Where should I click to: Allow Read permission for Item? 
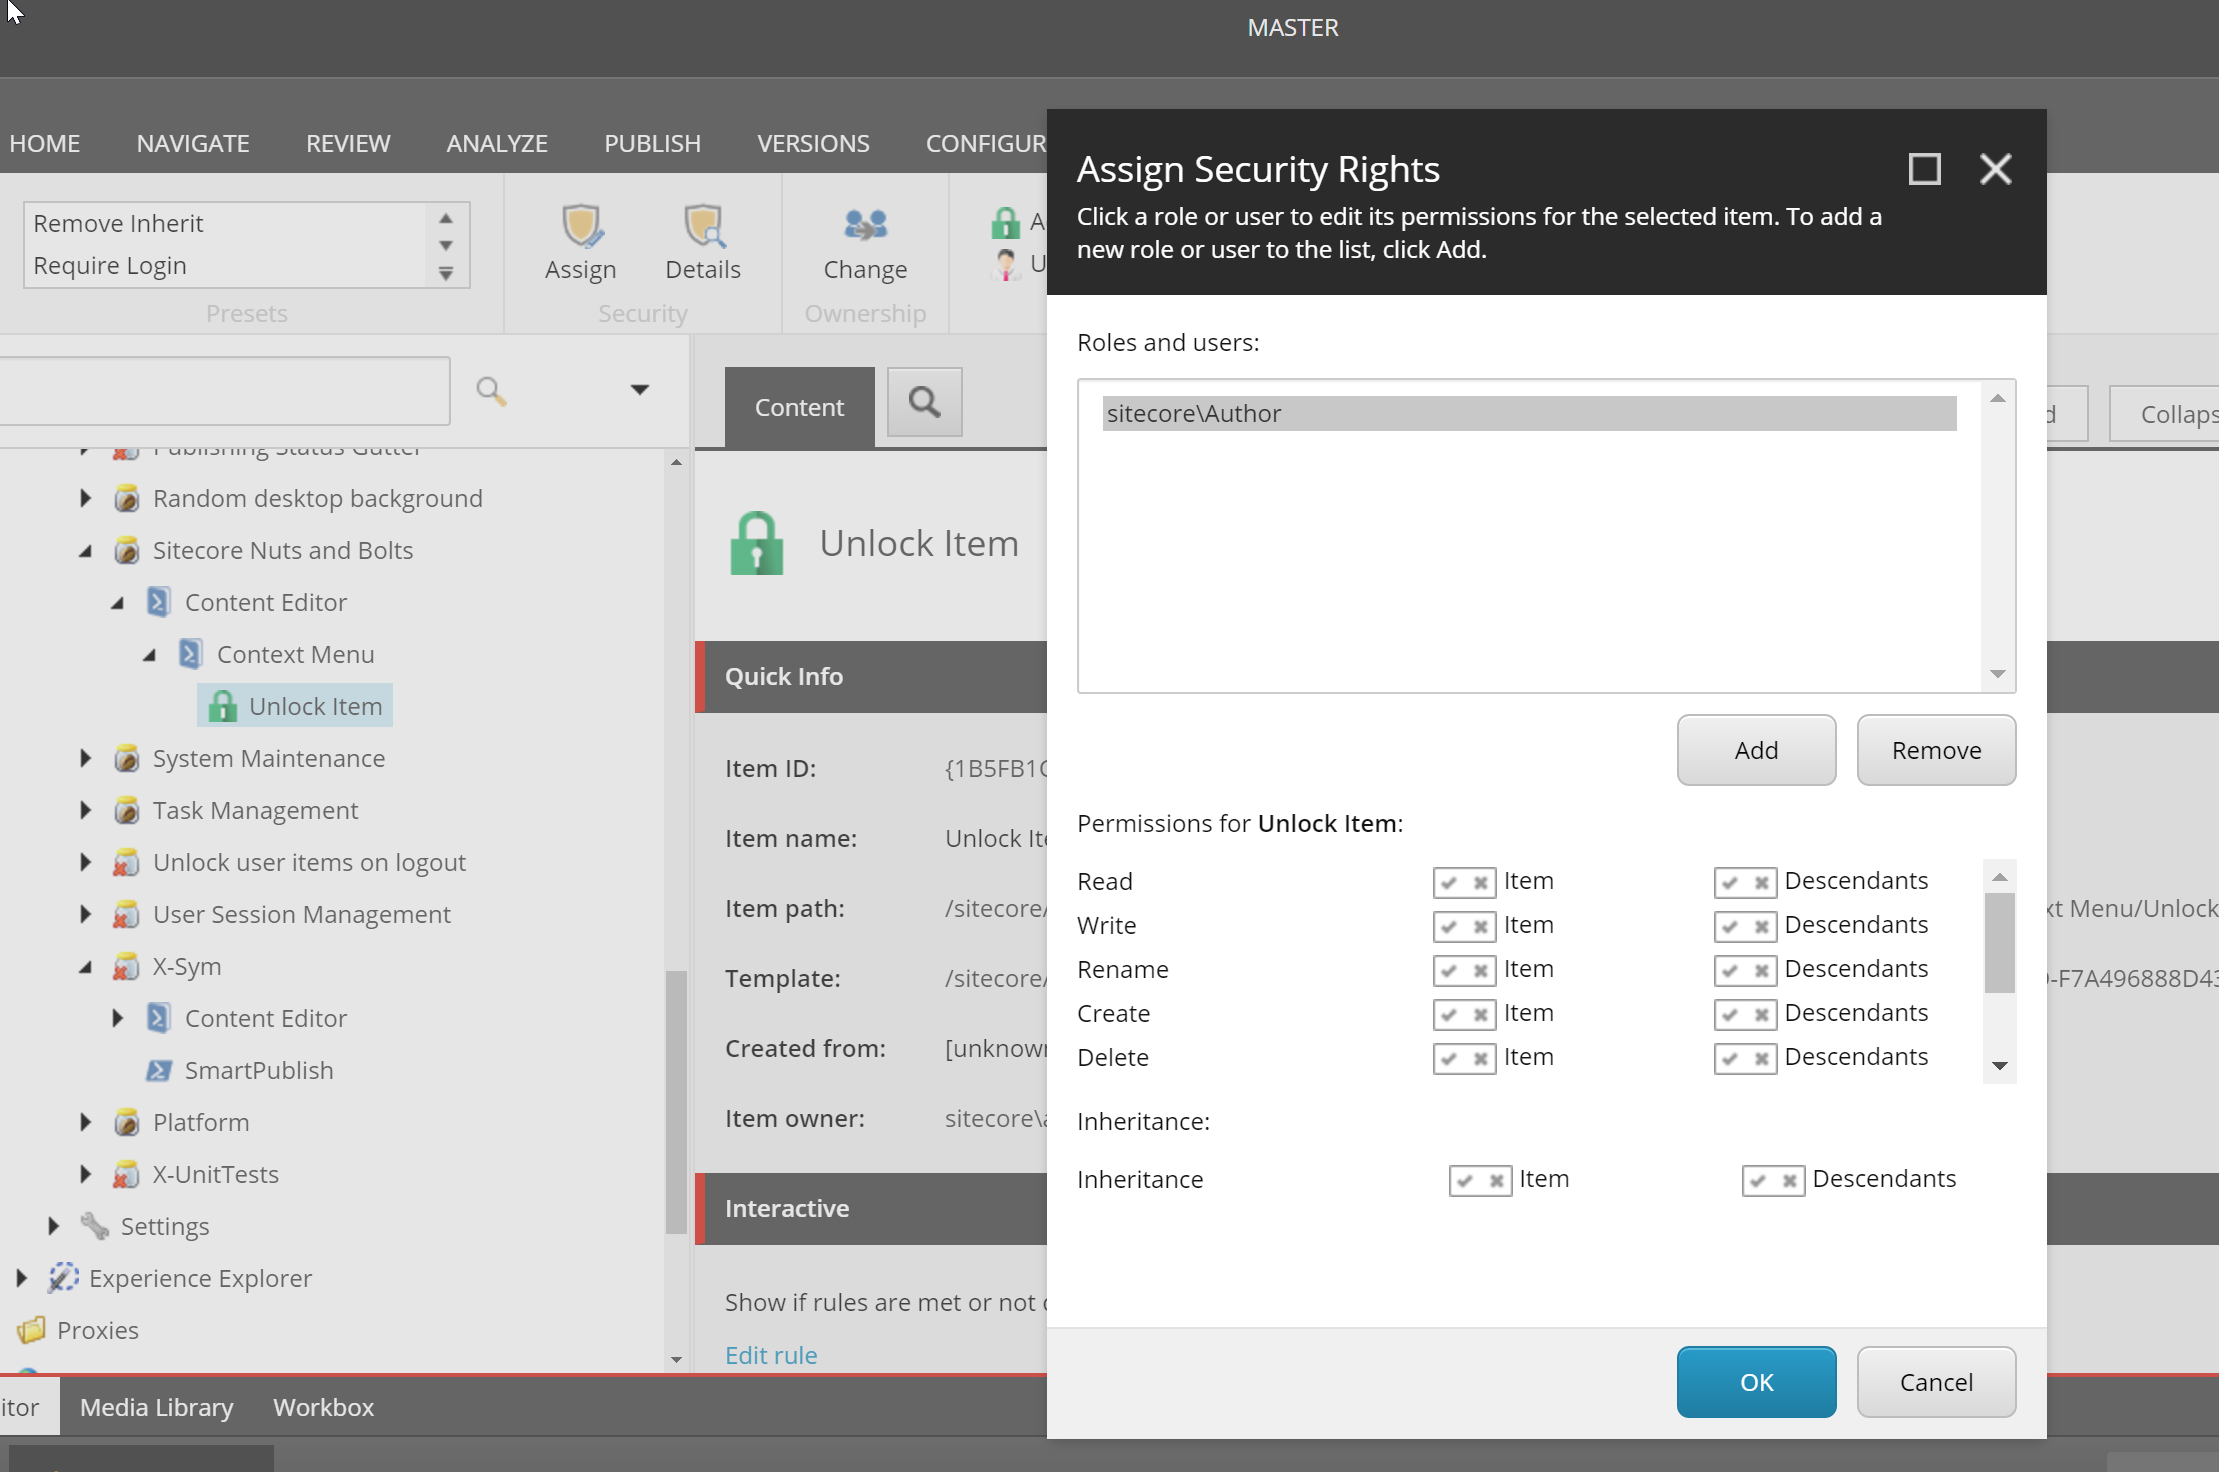(1449, 882)
